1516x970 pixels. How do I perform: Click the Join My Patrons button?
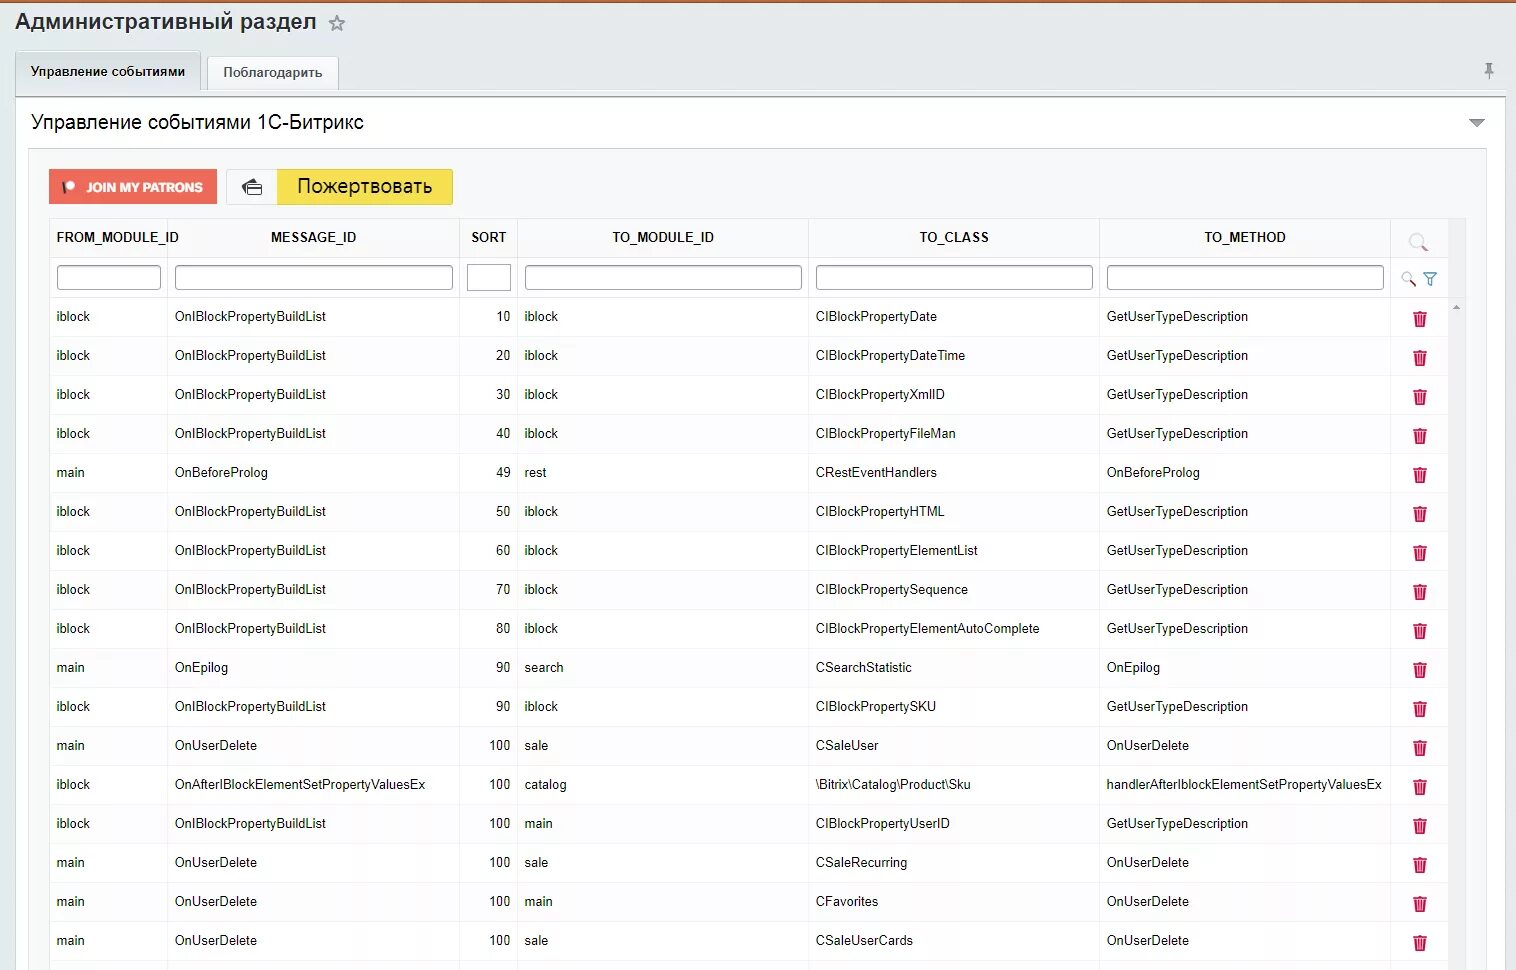(x=133, y=187)
